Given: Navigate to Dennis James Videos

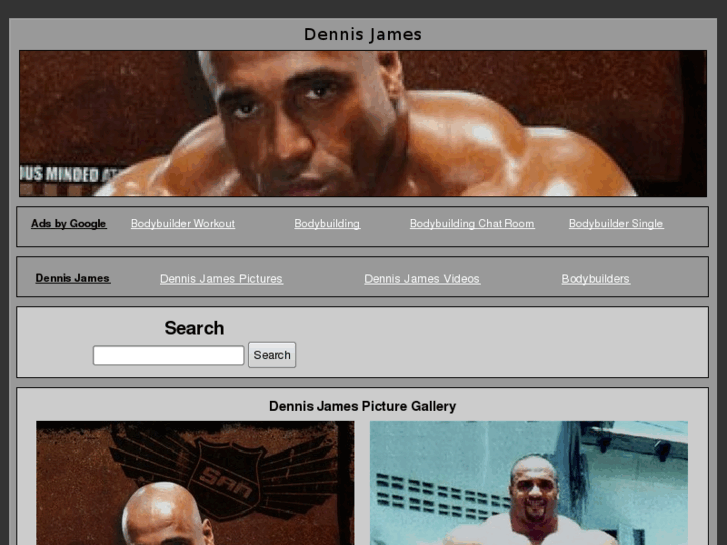Looking at the screenshot, I should point(422,279).
